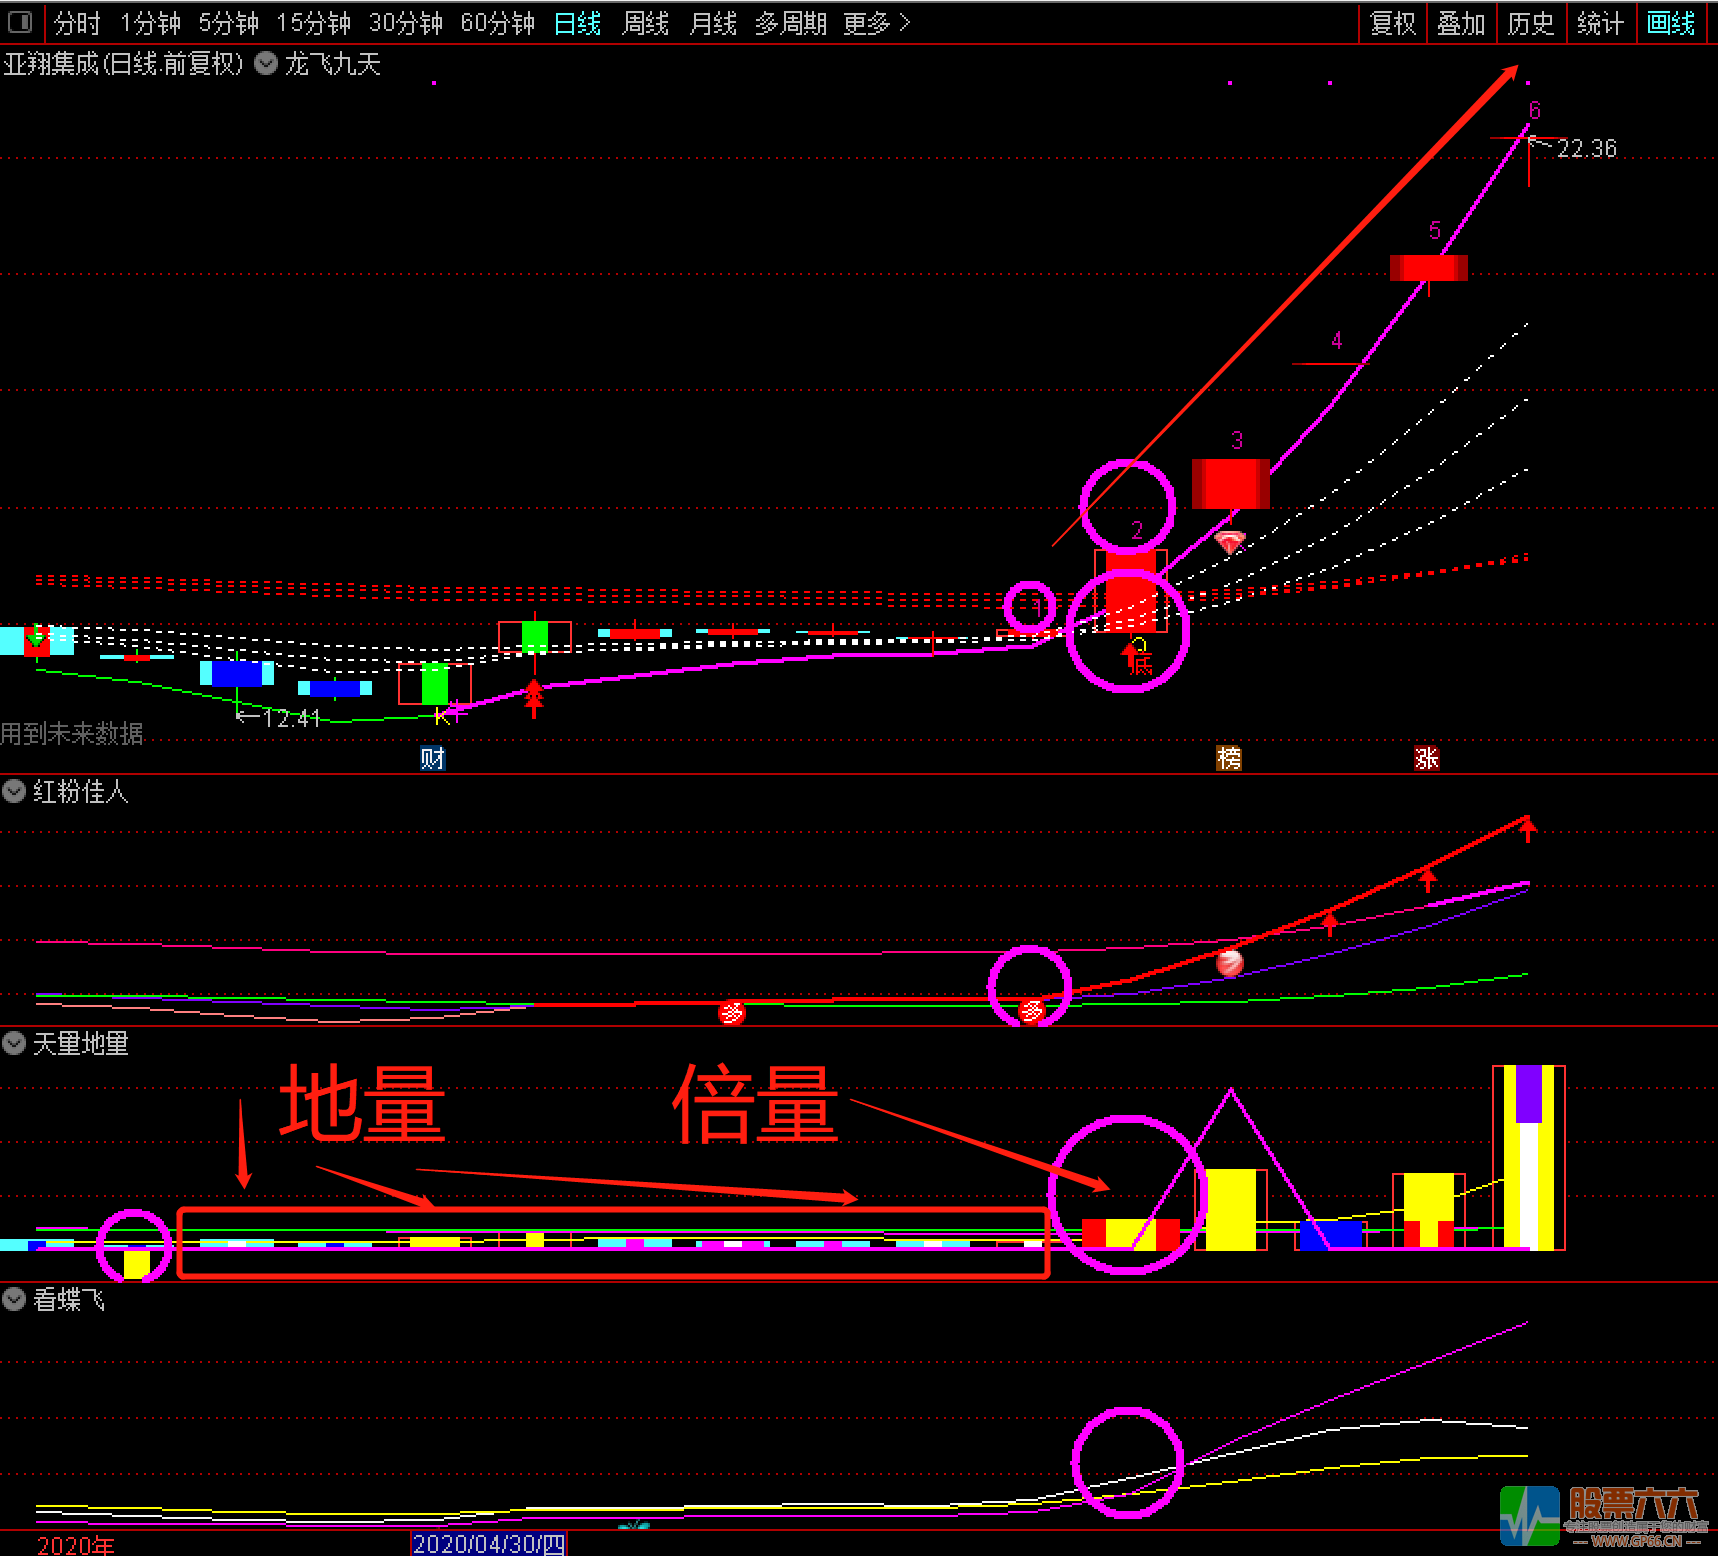Click the 财 marker icon under chart
1718x1556 pixels.
click(432, 758)
